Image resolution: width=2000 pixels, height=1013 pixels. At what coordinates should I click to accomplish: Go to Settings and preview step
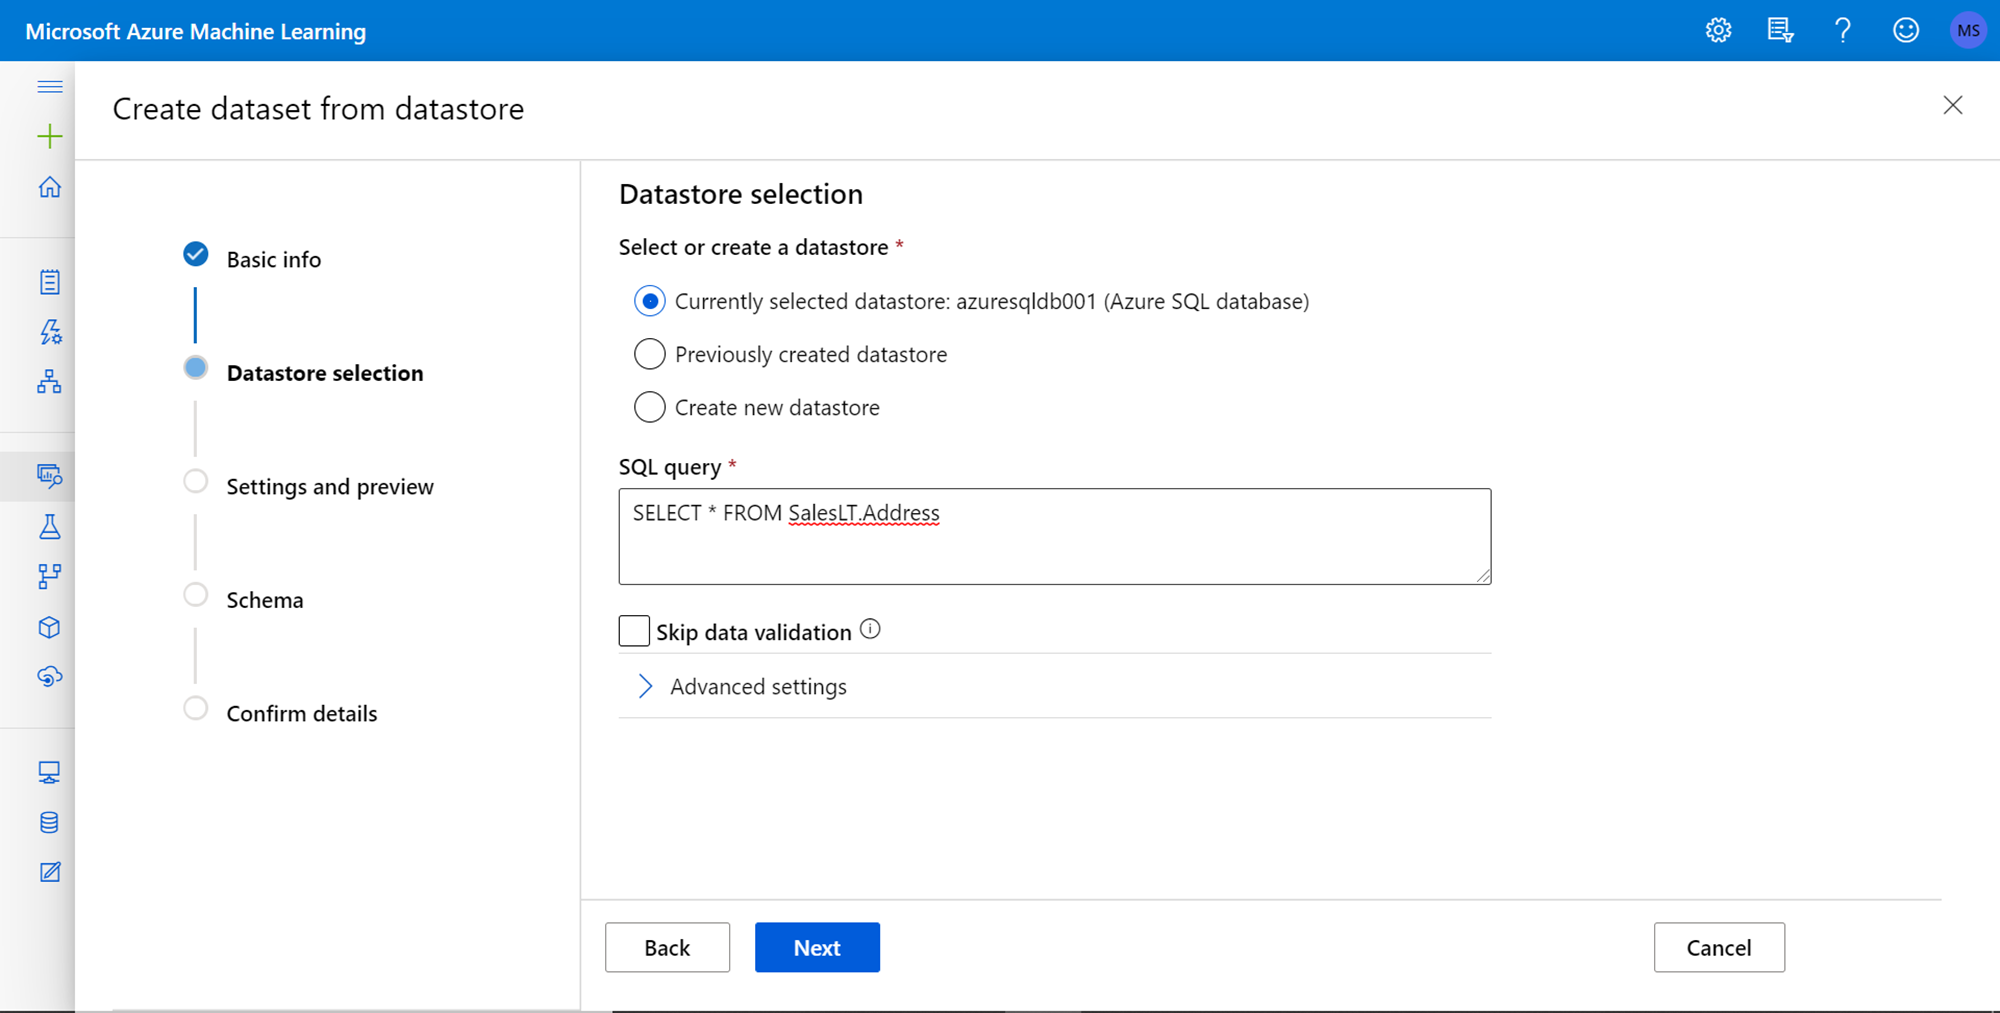coord(329,486)
